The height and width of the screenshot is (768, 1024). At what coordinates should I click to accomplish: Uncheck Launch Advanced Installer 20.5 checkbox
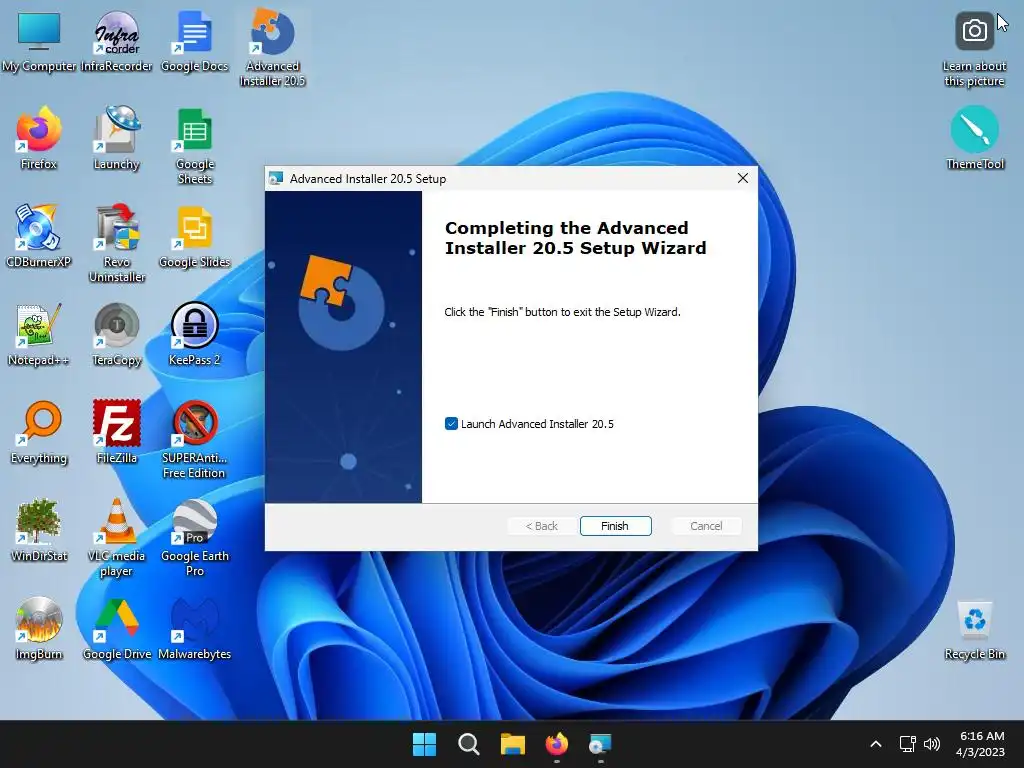tap(451, 424)
